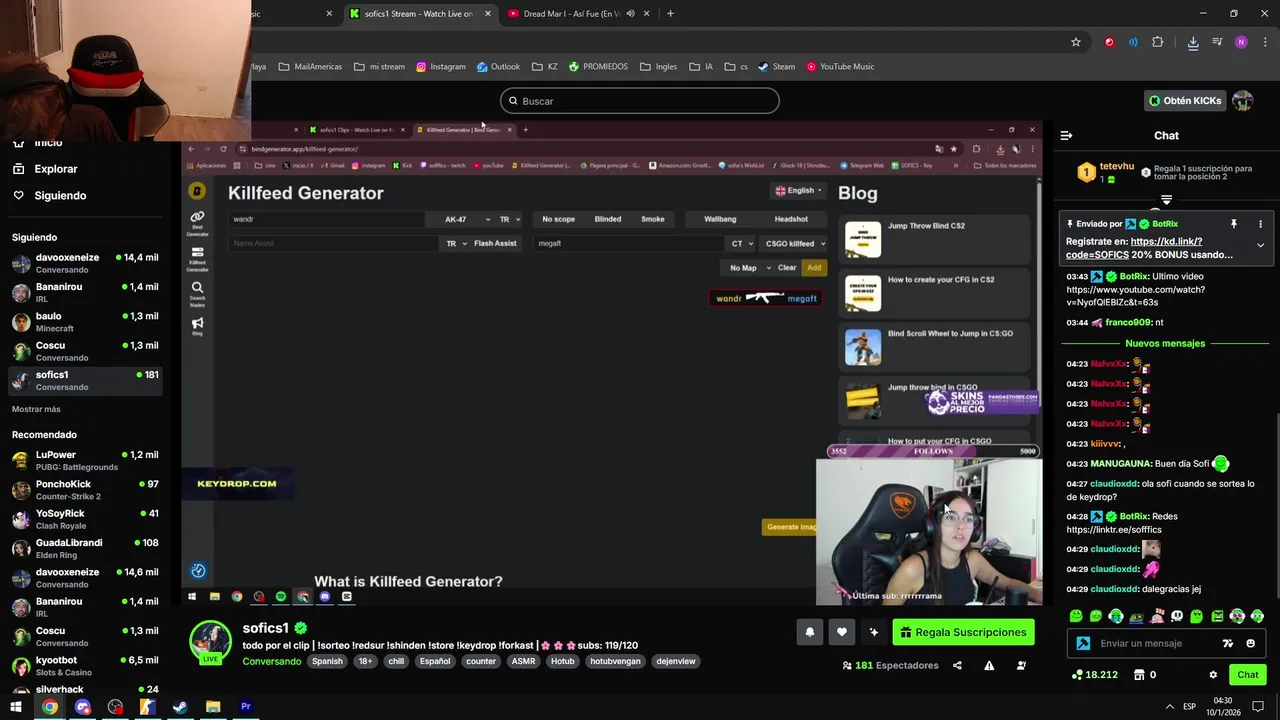Open YouTube Music bookmark
The image size is (1280, 720).
tap(840, 67)
